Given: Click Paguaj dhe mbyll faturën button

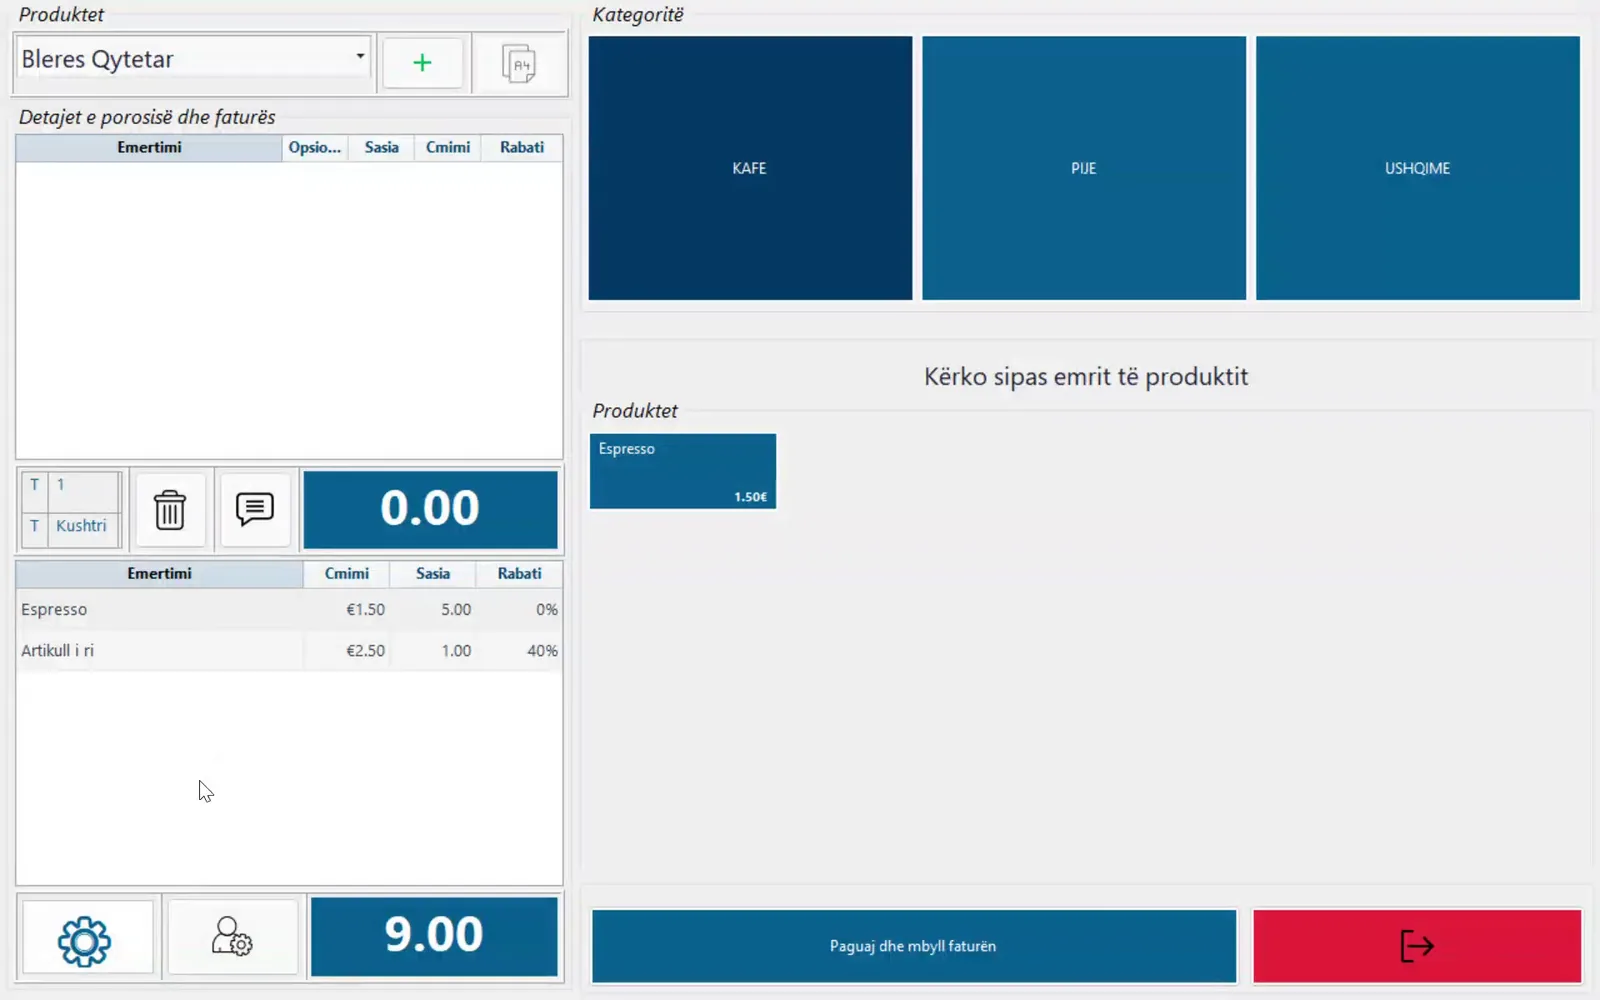Looking at the screenshot, I should [x=914, y=946].
